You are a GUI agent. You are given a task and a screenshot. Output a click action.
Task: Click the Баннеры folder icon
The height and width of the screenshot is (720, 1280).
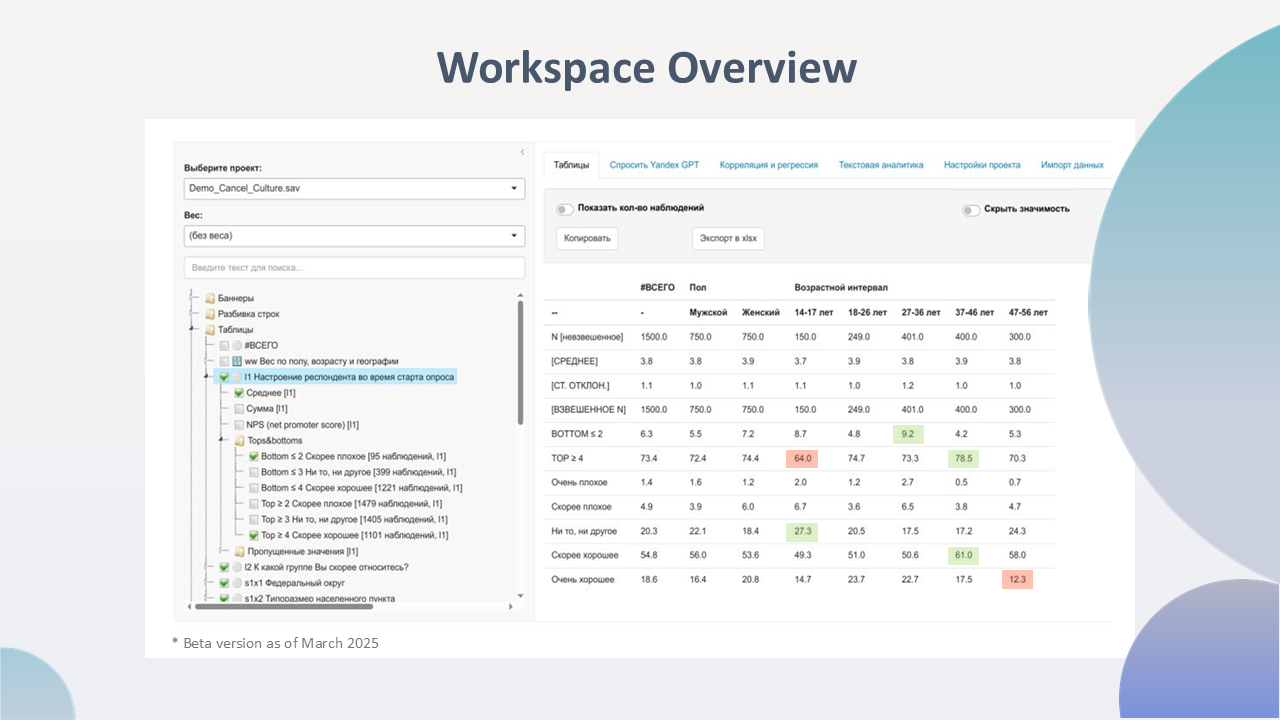point(210,298)
